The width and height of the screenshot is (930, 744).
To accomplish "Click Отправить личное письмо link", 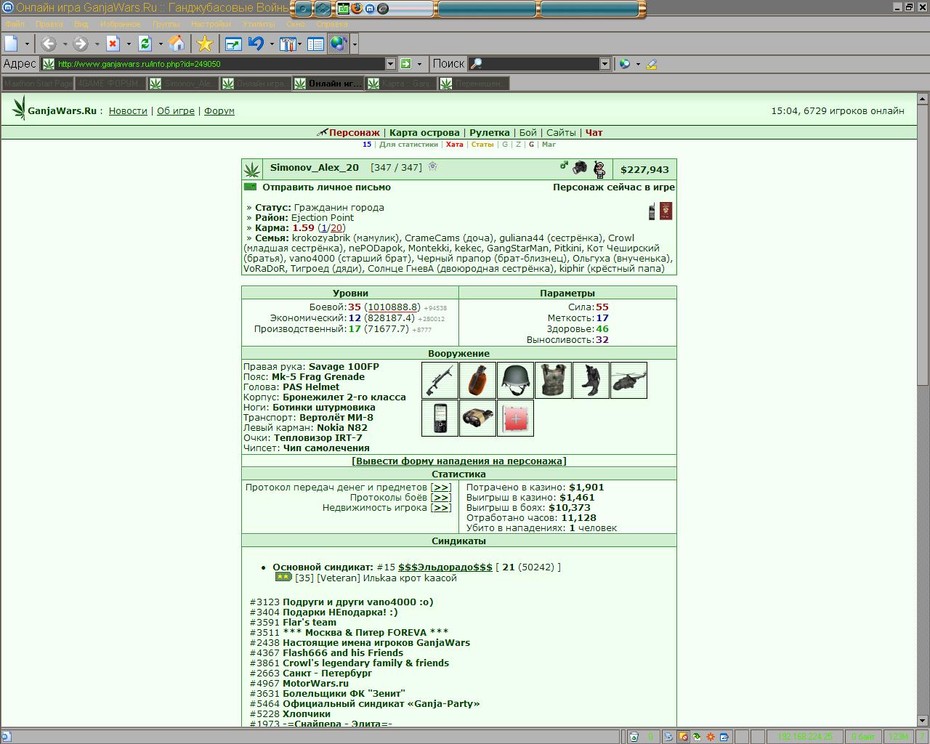I will coord(326,187).
